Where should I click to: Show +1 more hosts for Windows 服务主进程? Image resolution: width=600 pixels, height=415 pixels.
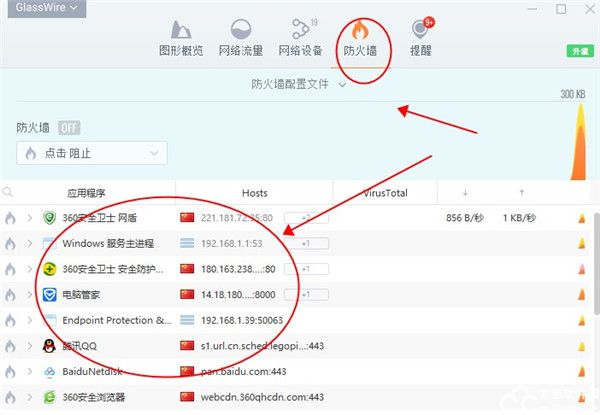point(306,244)
